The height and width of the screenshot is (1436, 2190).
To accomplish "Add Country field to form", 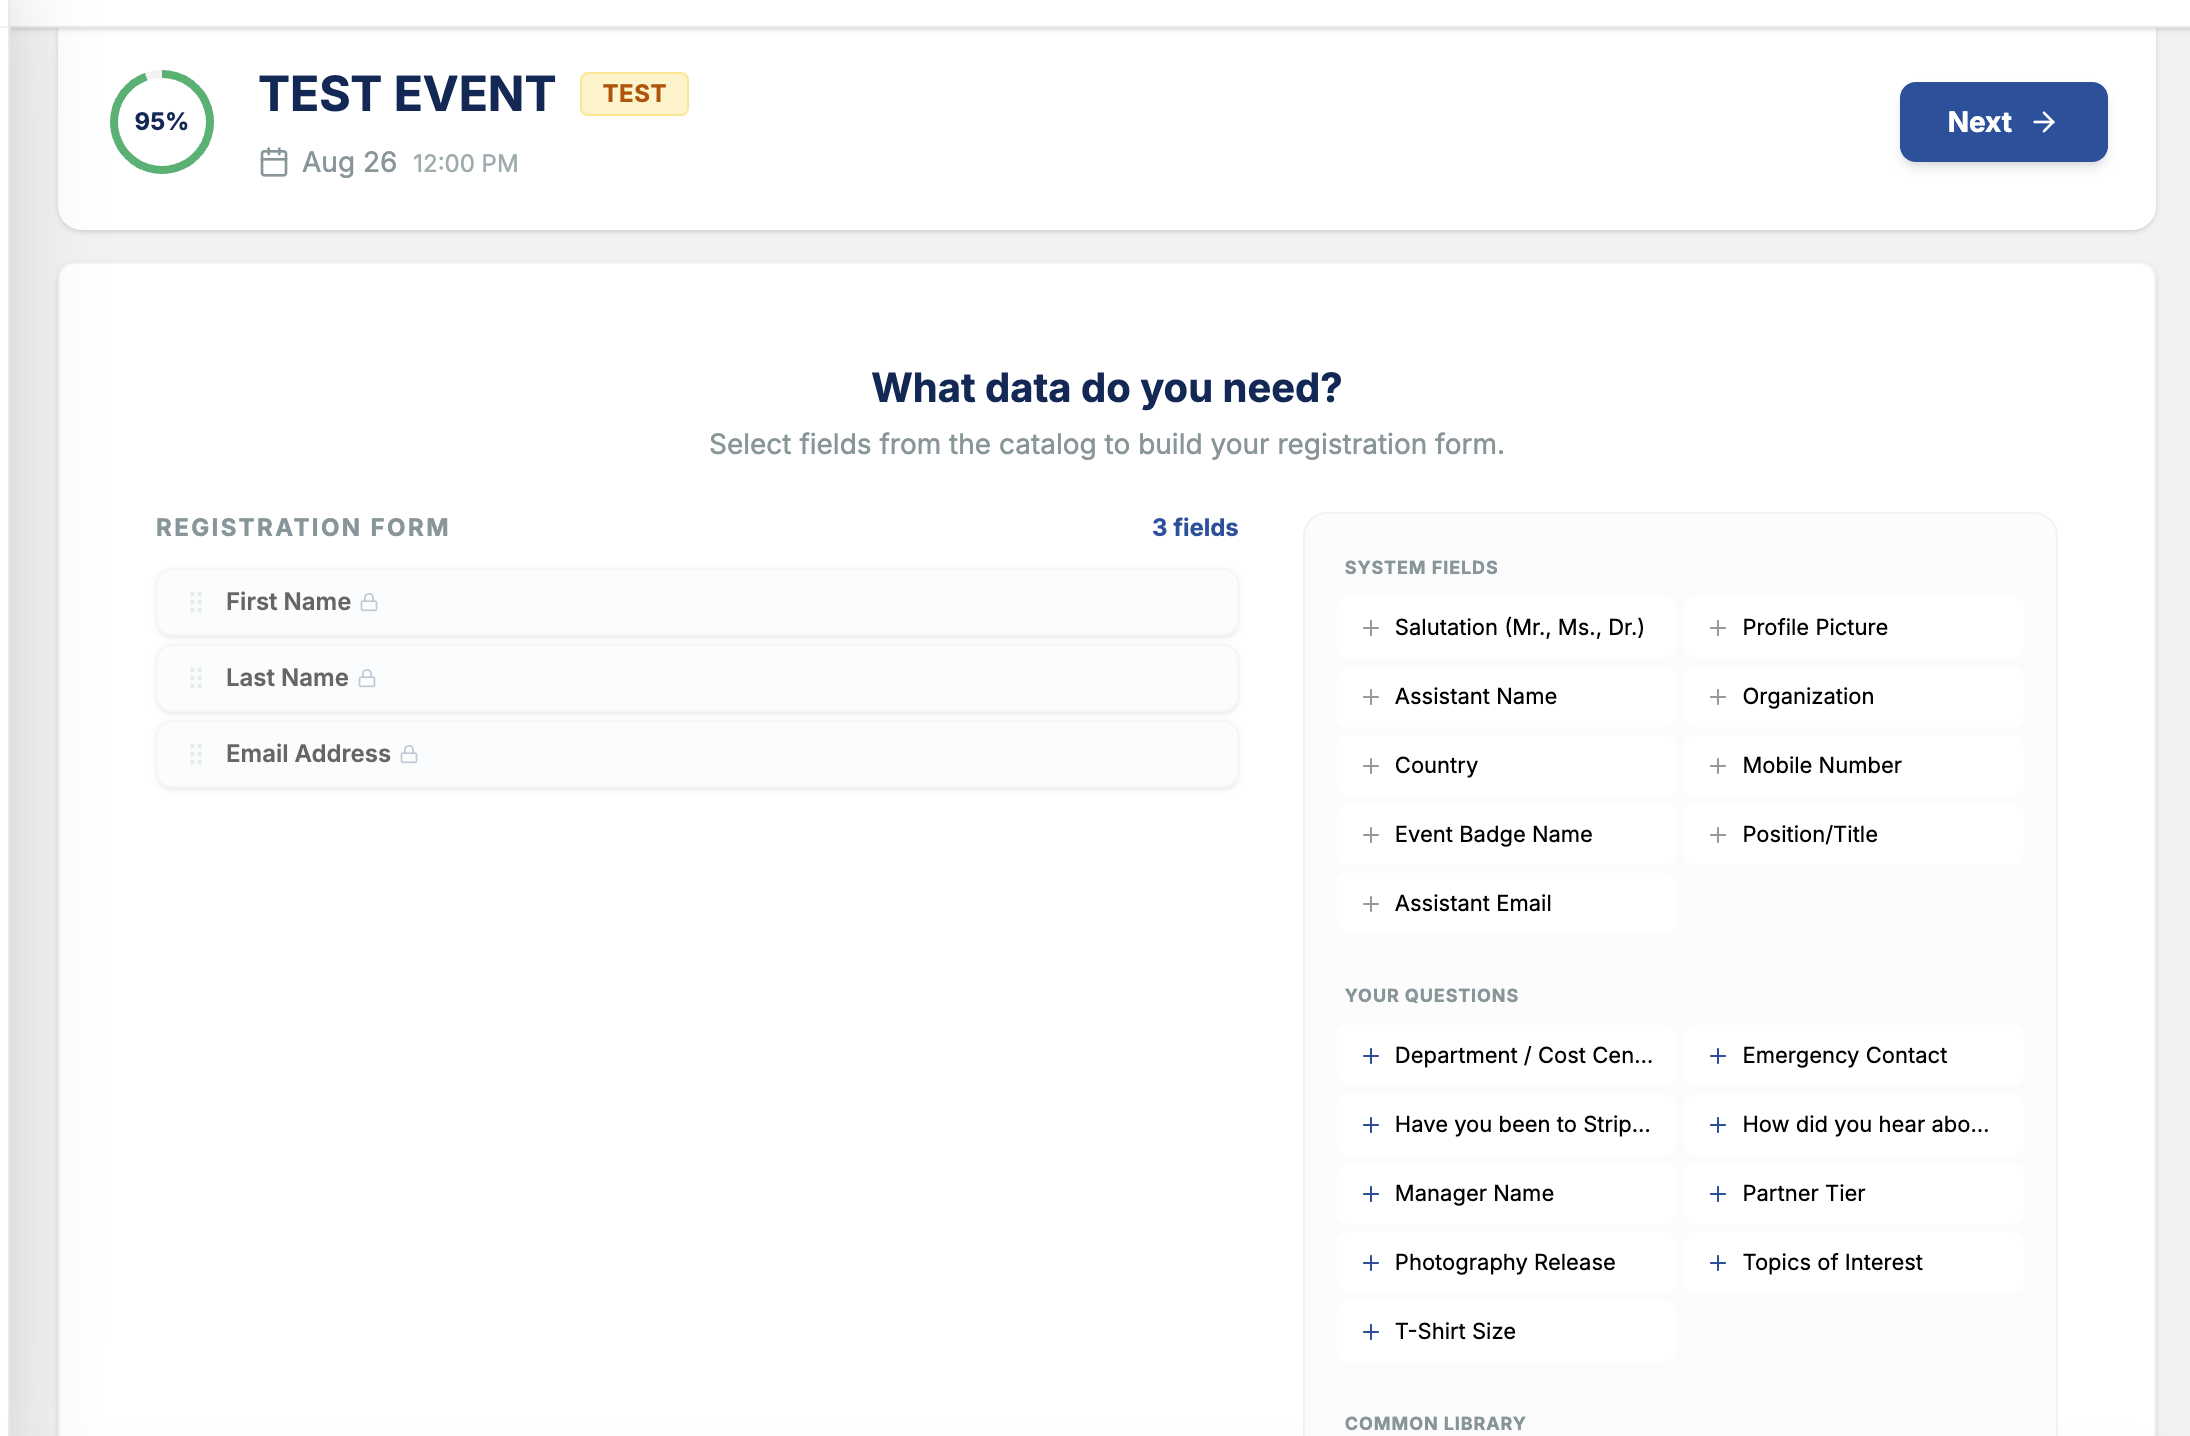I will pyautogui.click(x=1506, y=766).
